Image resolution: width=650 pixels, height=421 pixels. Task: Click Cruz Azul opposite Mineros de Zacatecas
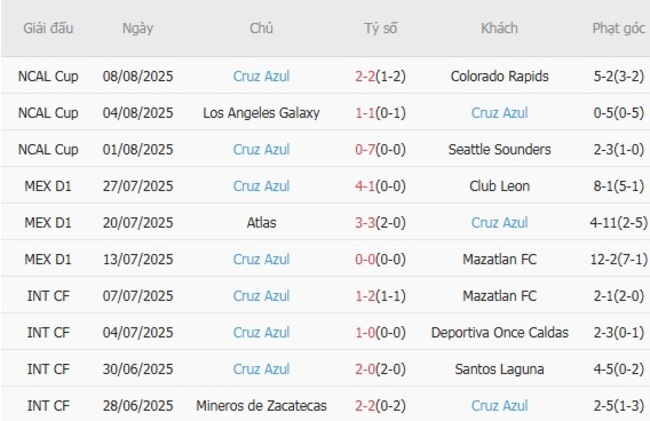499,406
